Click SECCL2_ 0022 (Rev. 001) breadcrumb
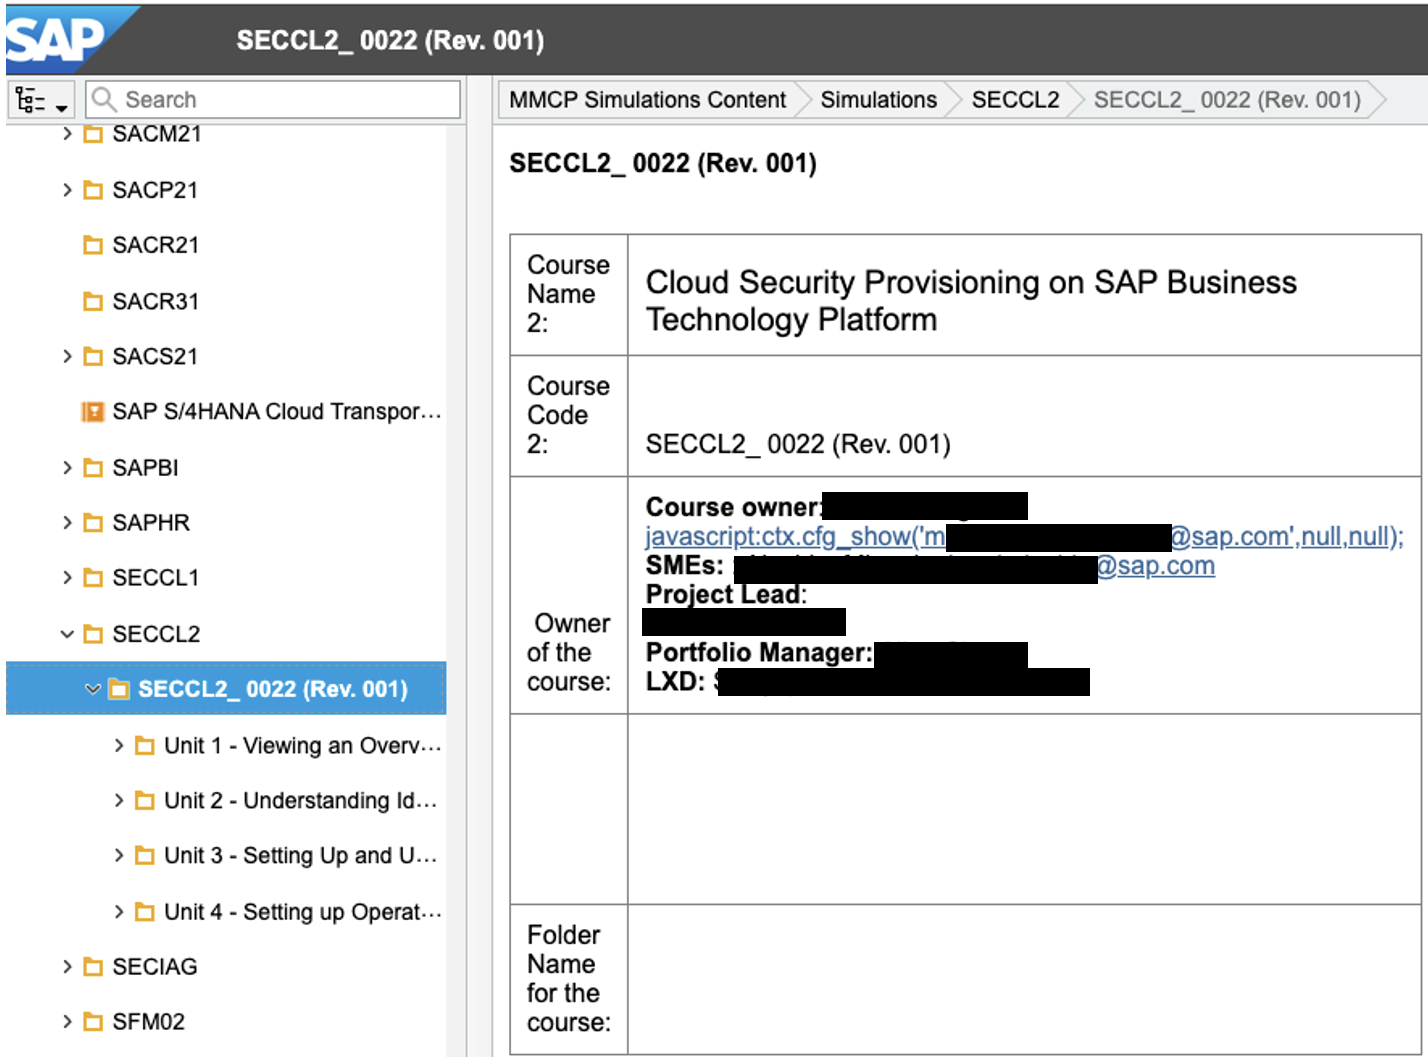Screen dimensions: 1428x1064 [x=1227, y=100]
